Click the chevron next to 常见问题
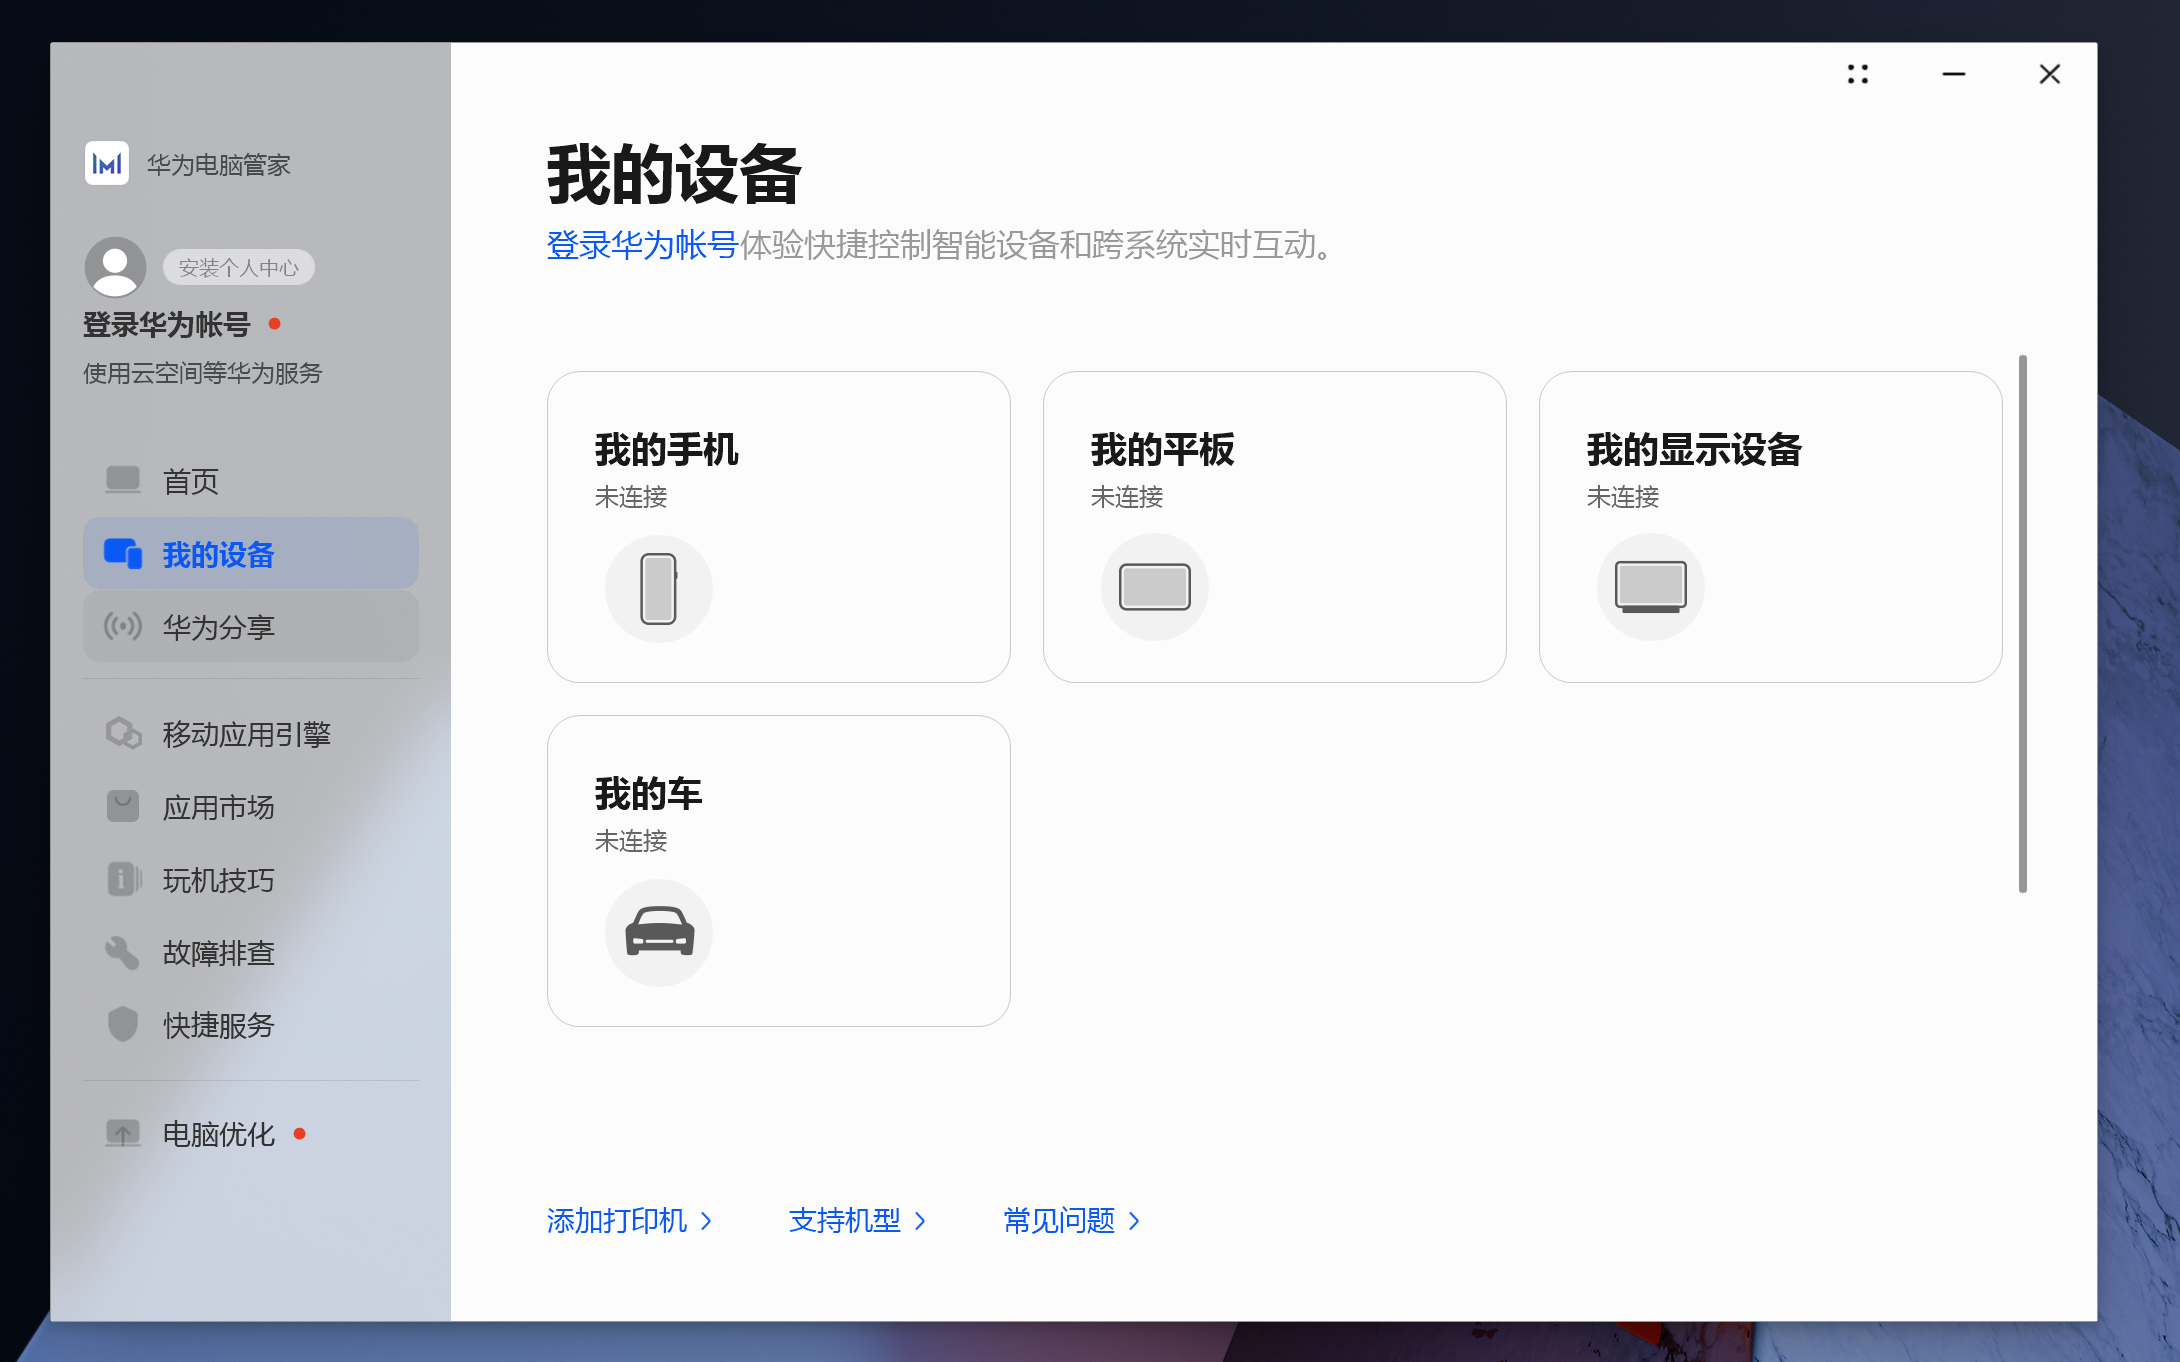2180x1362 pixels. pyautogui.click(x=1134, y=1221)
